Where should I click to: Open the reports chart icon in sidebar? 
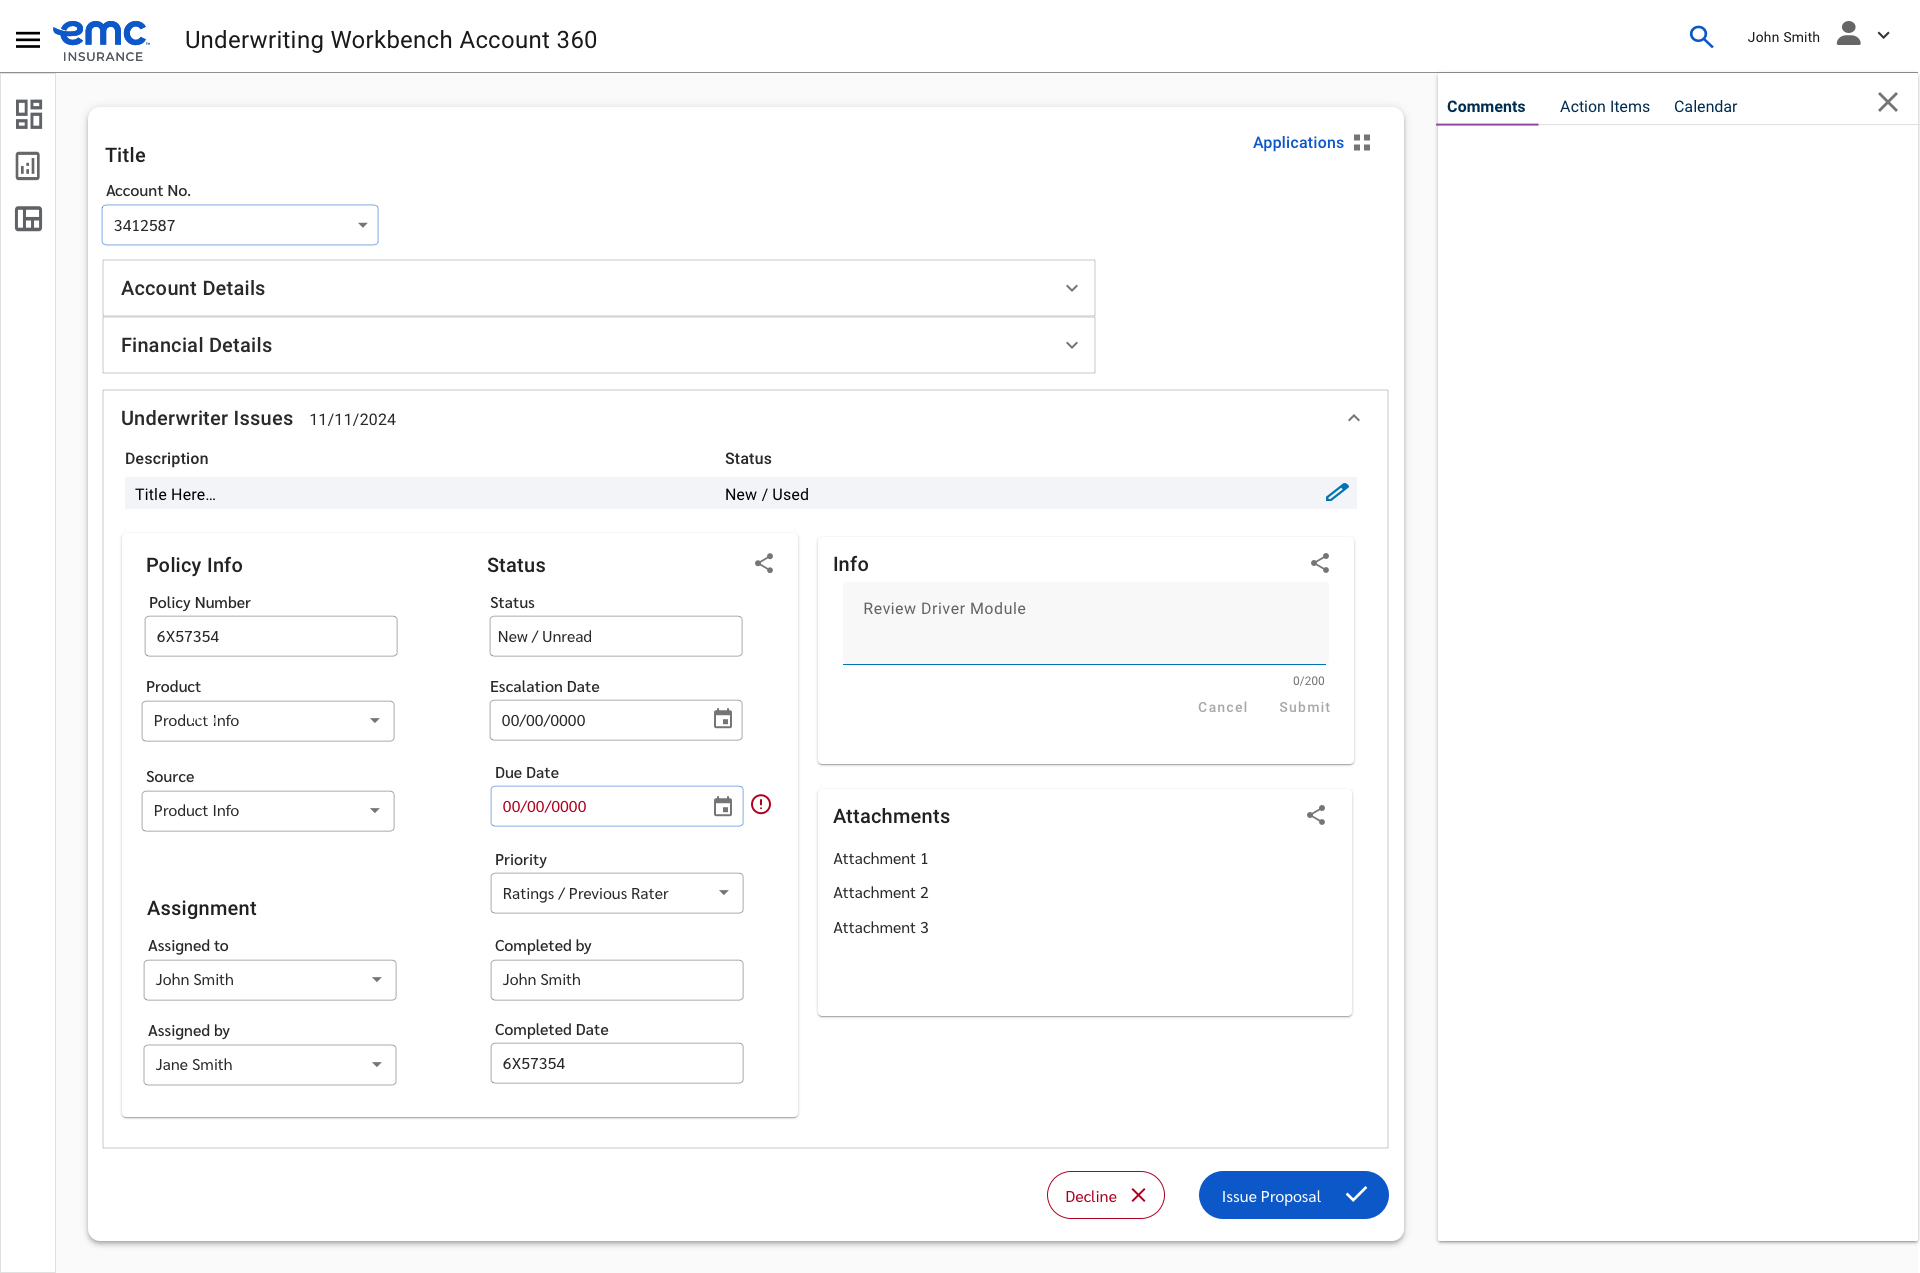pos(28,166)
